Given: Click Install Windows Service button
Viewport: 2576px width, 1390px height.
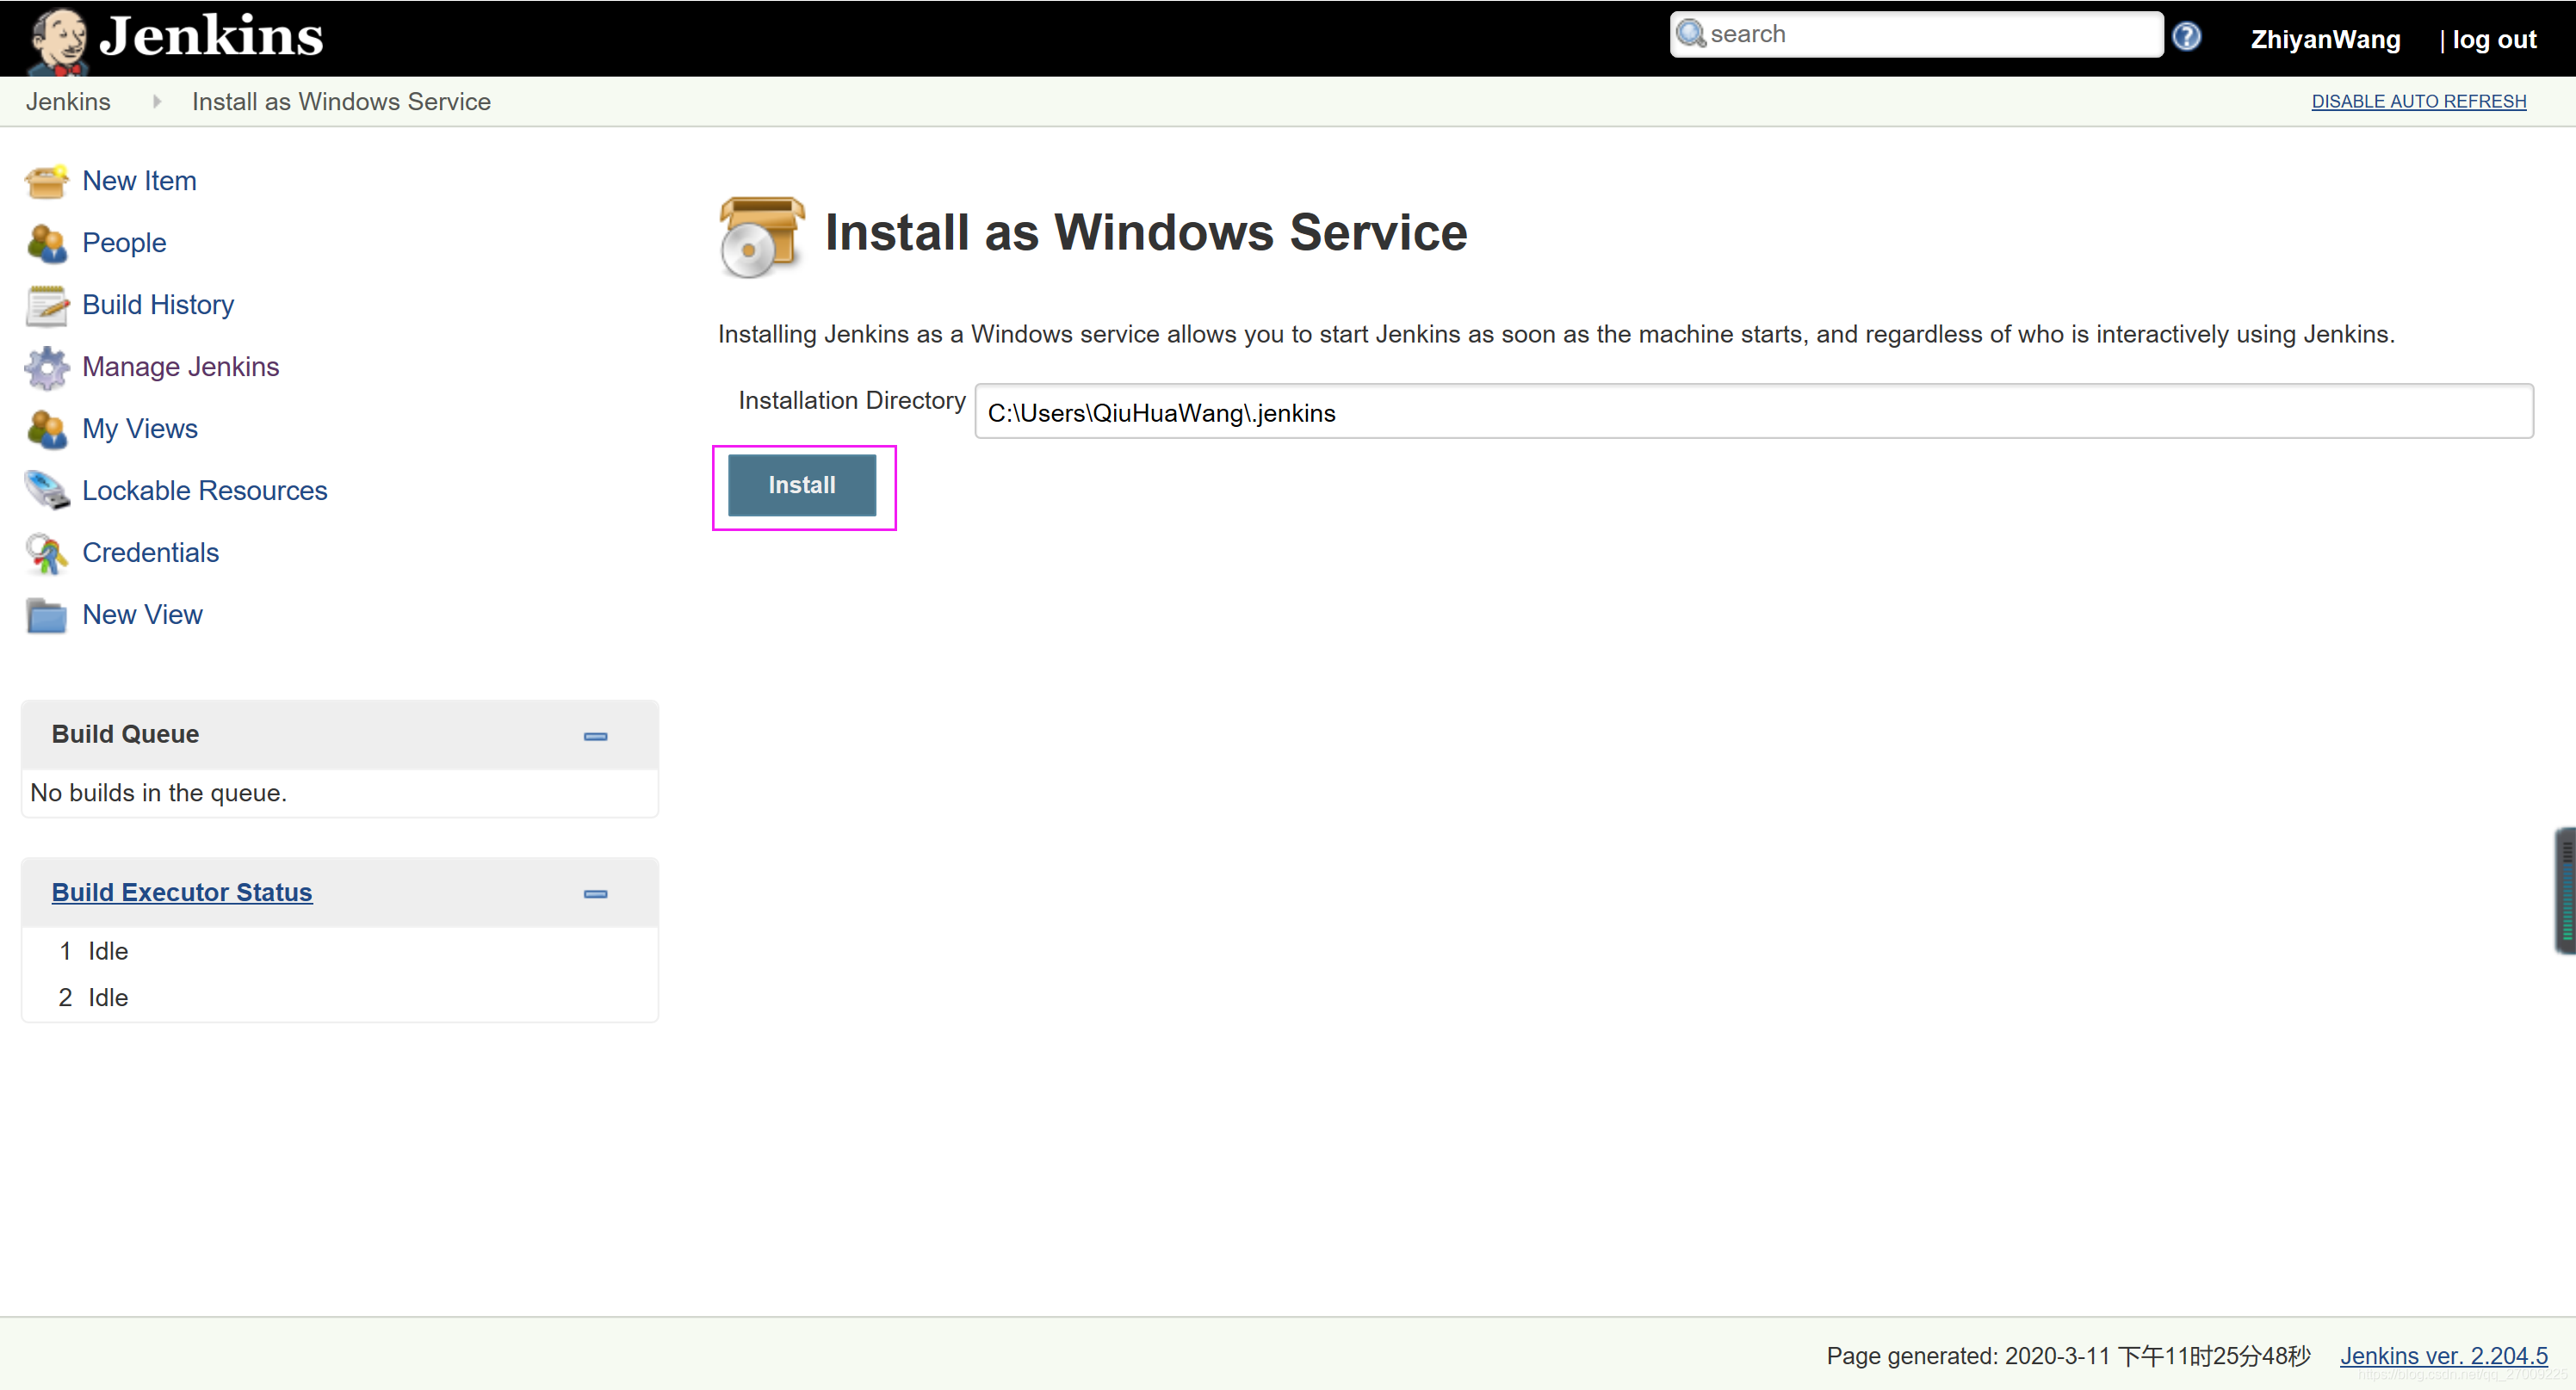Looking at the screenshot, I should [801, 485].
